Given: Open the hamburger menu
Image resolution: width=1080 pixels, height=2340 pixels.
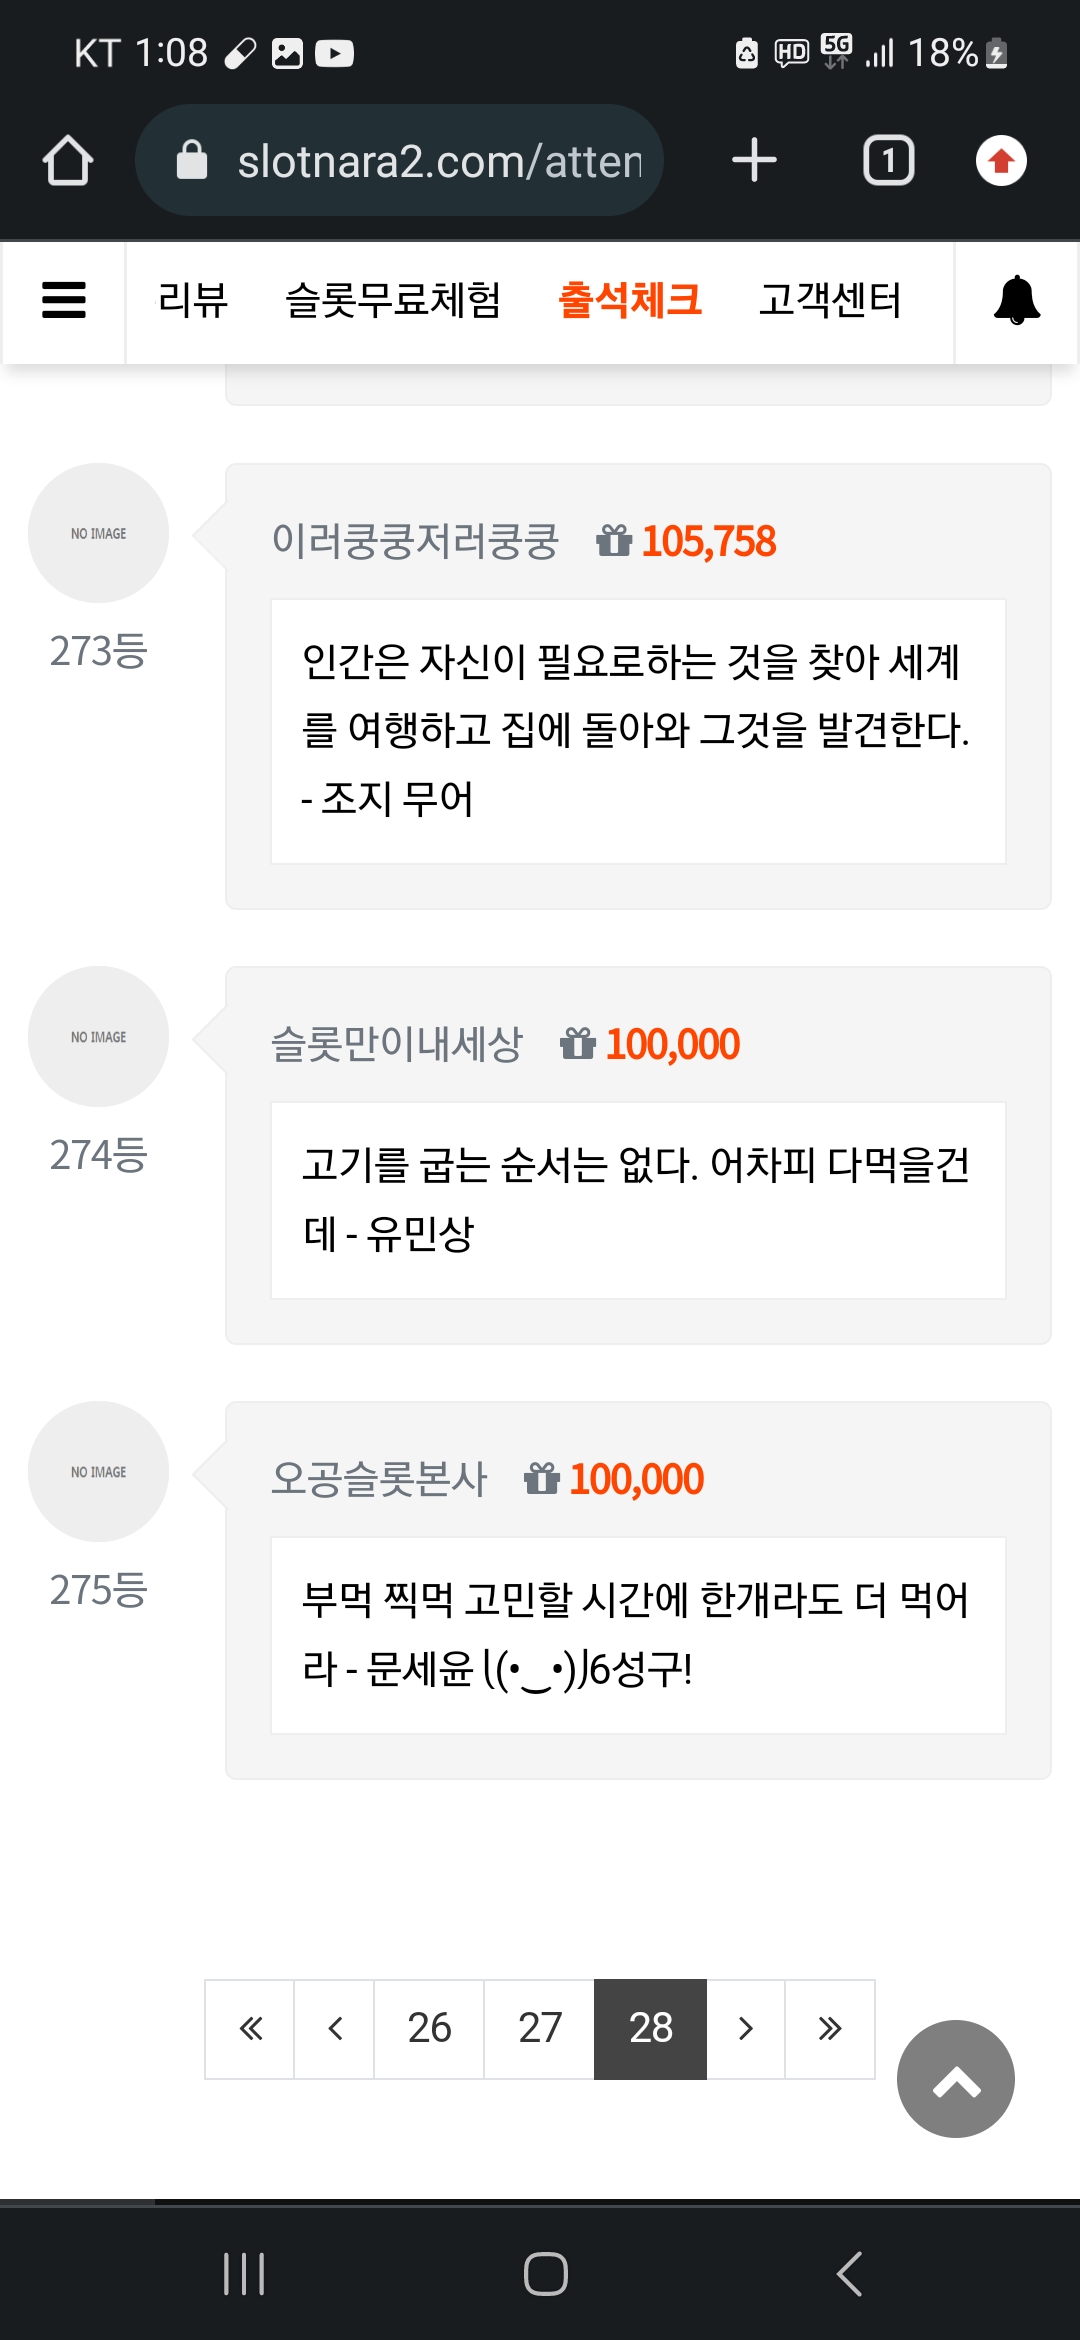Looking at the screenshot, I should (64, 300).
